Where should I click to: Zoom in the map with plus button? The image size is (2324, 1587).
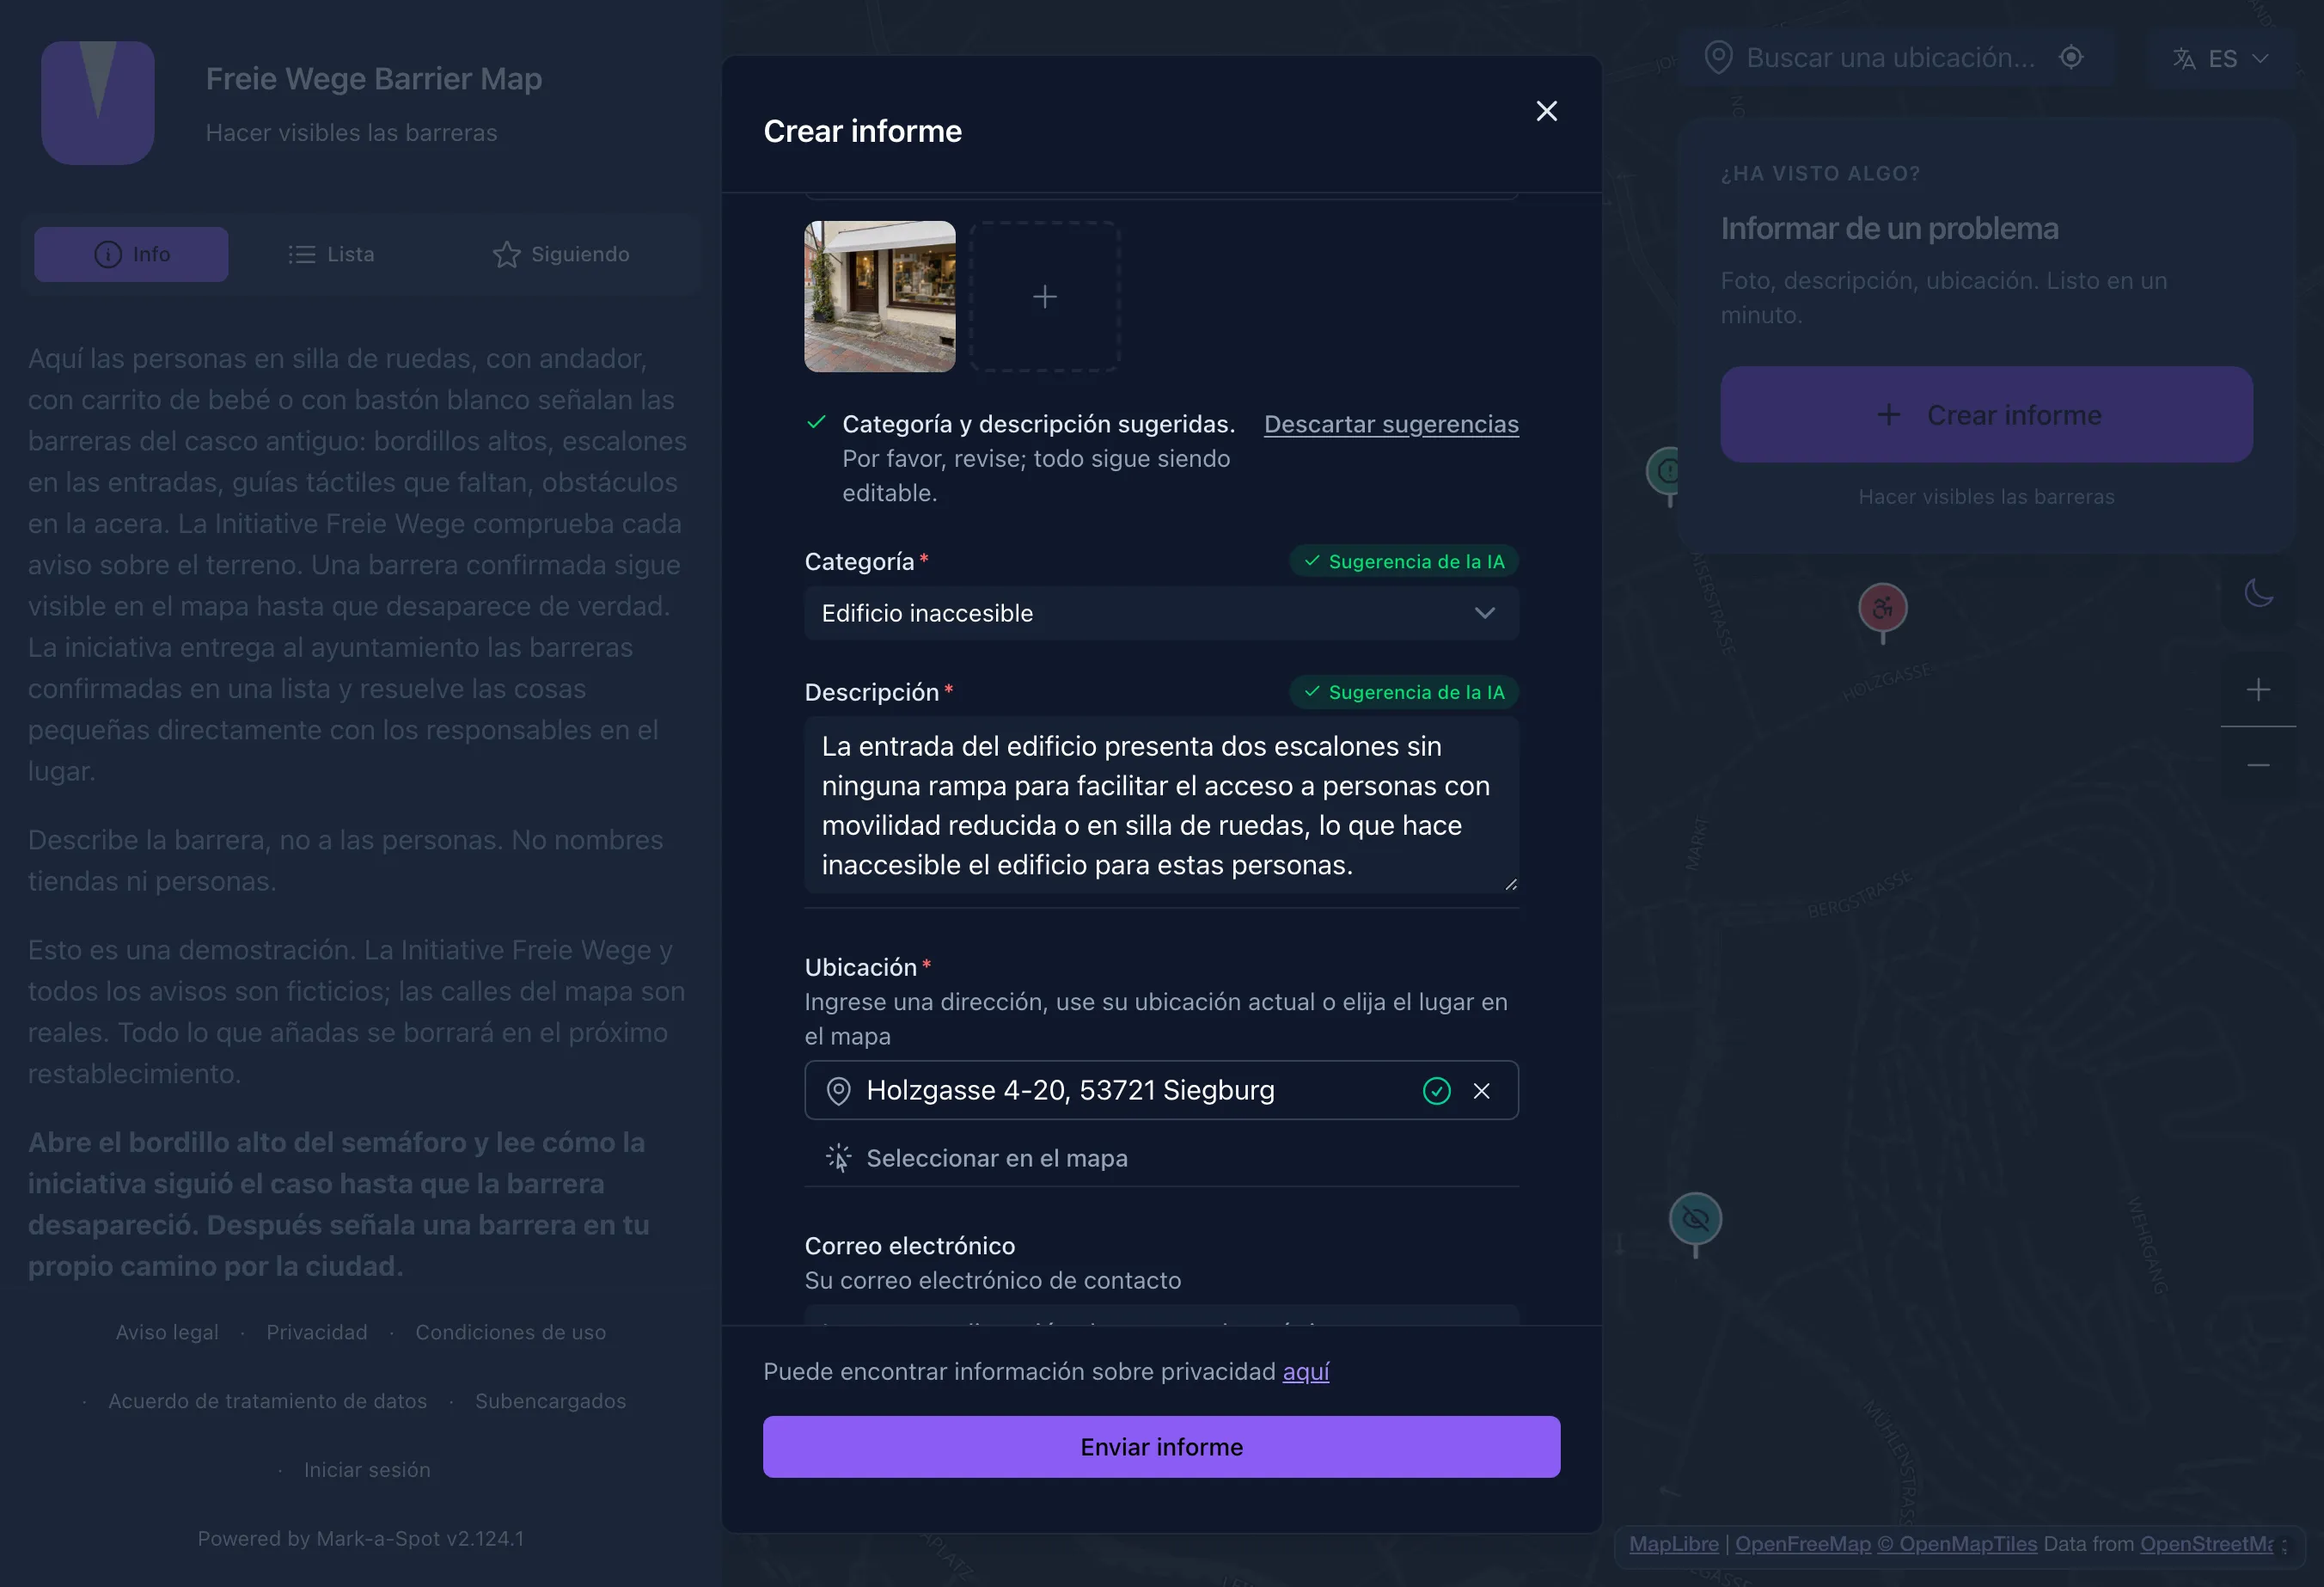point(2258,689)
